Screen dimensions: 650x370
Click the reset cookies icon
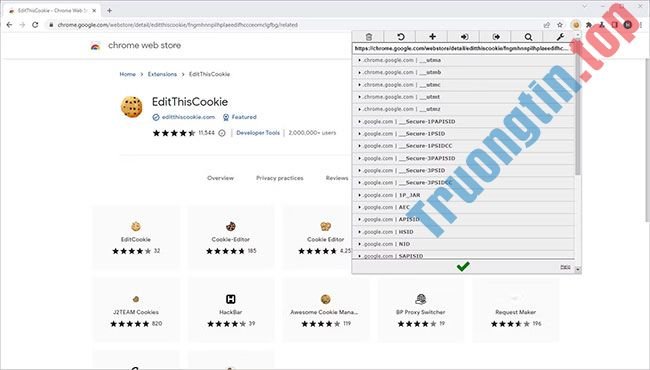pyautogui.click(x=400, y=37)
